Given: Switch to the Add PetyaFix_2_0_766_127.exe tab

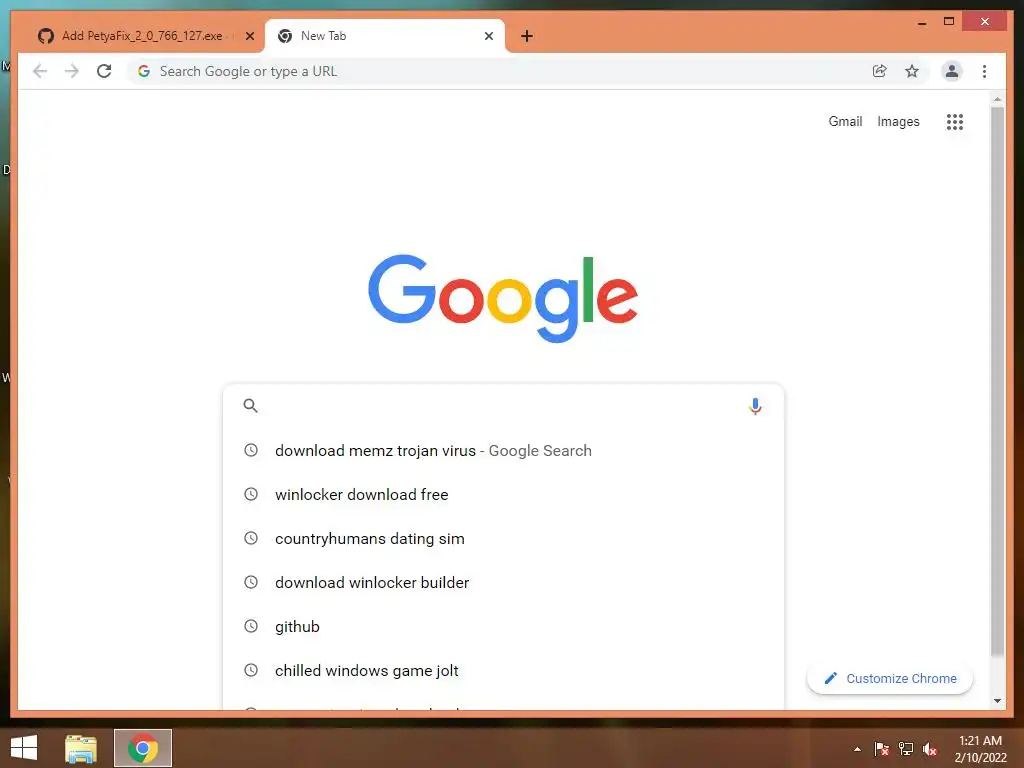Looking at the screenshot, I should pyautogui.click(x=142, y=36).
